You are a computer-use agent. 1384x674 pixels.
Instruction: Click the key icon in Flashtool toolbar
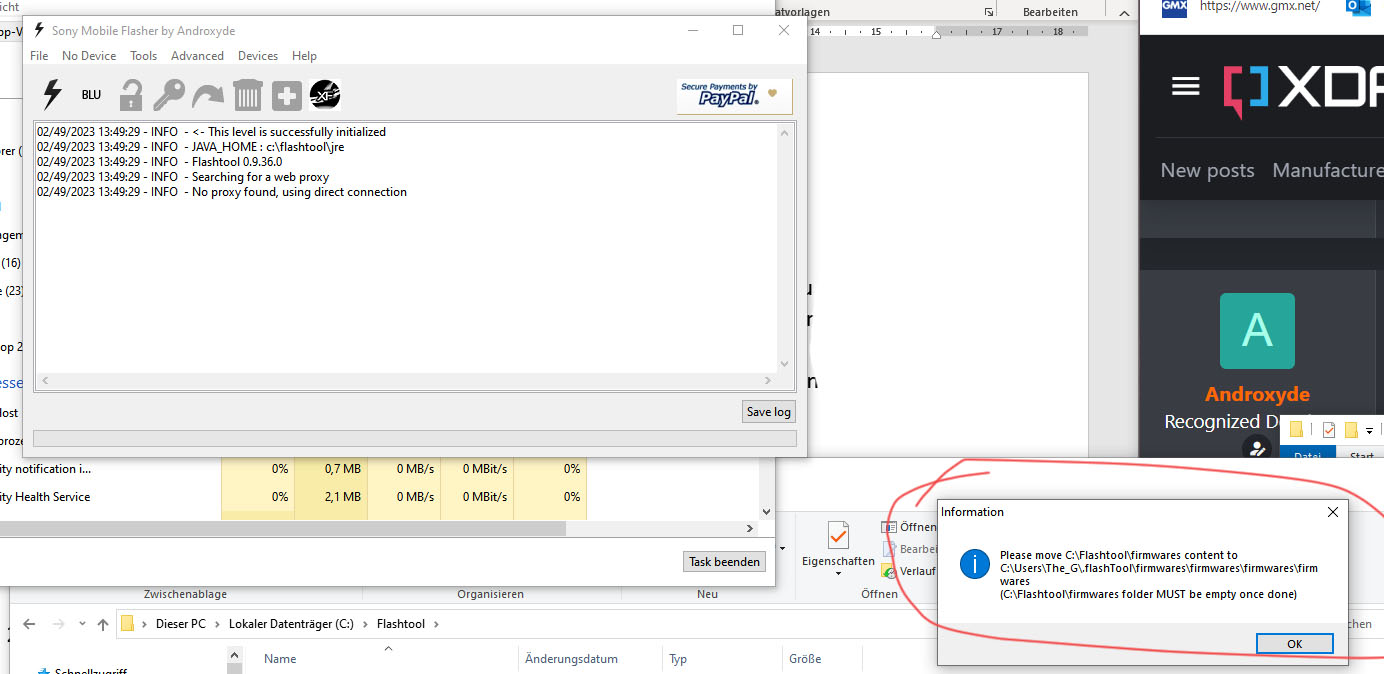click(168, 95)
